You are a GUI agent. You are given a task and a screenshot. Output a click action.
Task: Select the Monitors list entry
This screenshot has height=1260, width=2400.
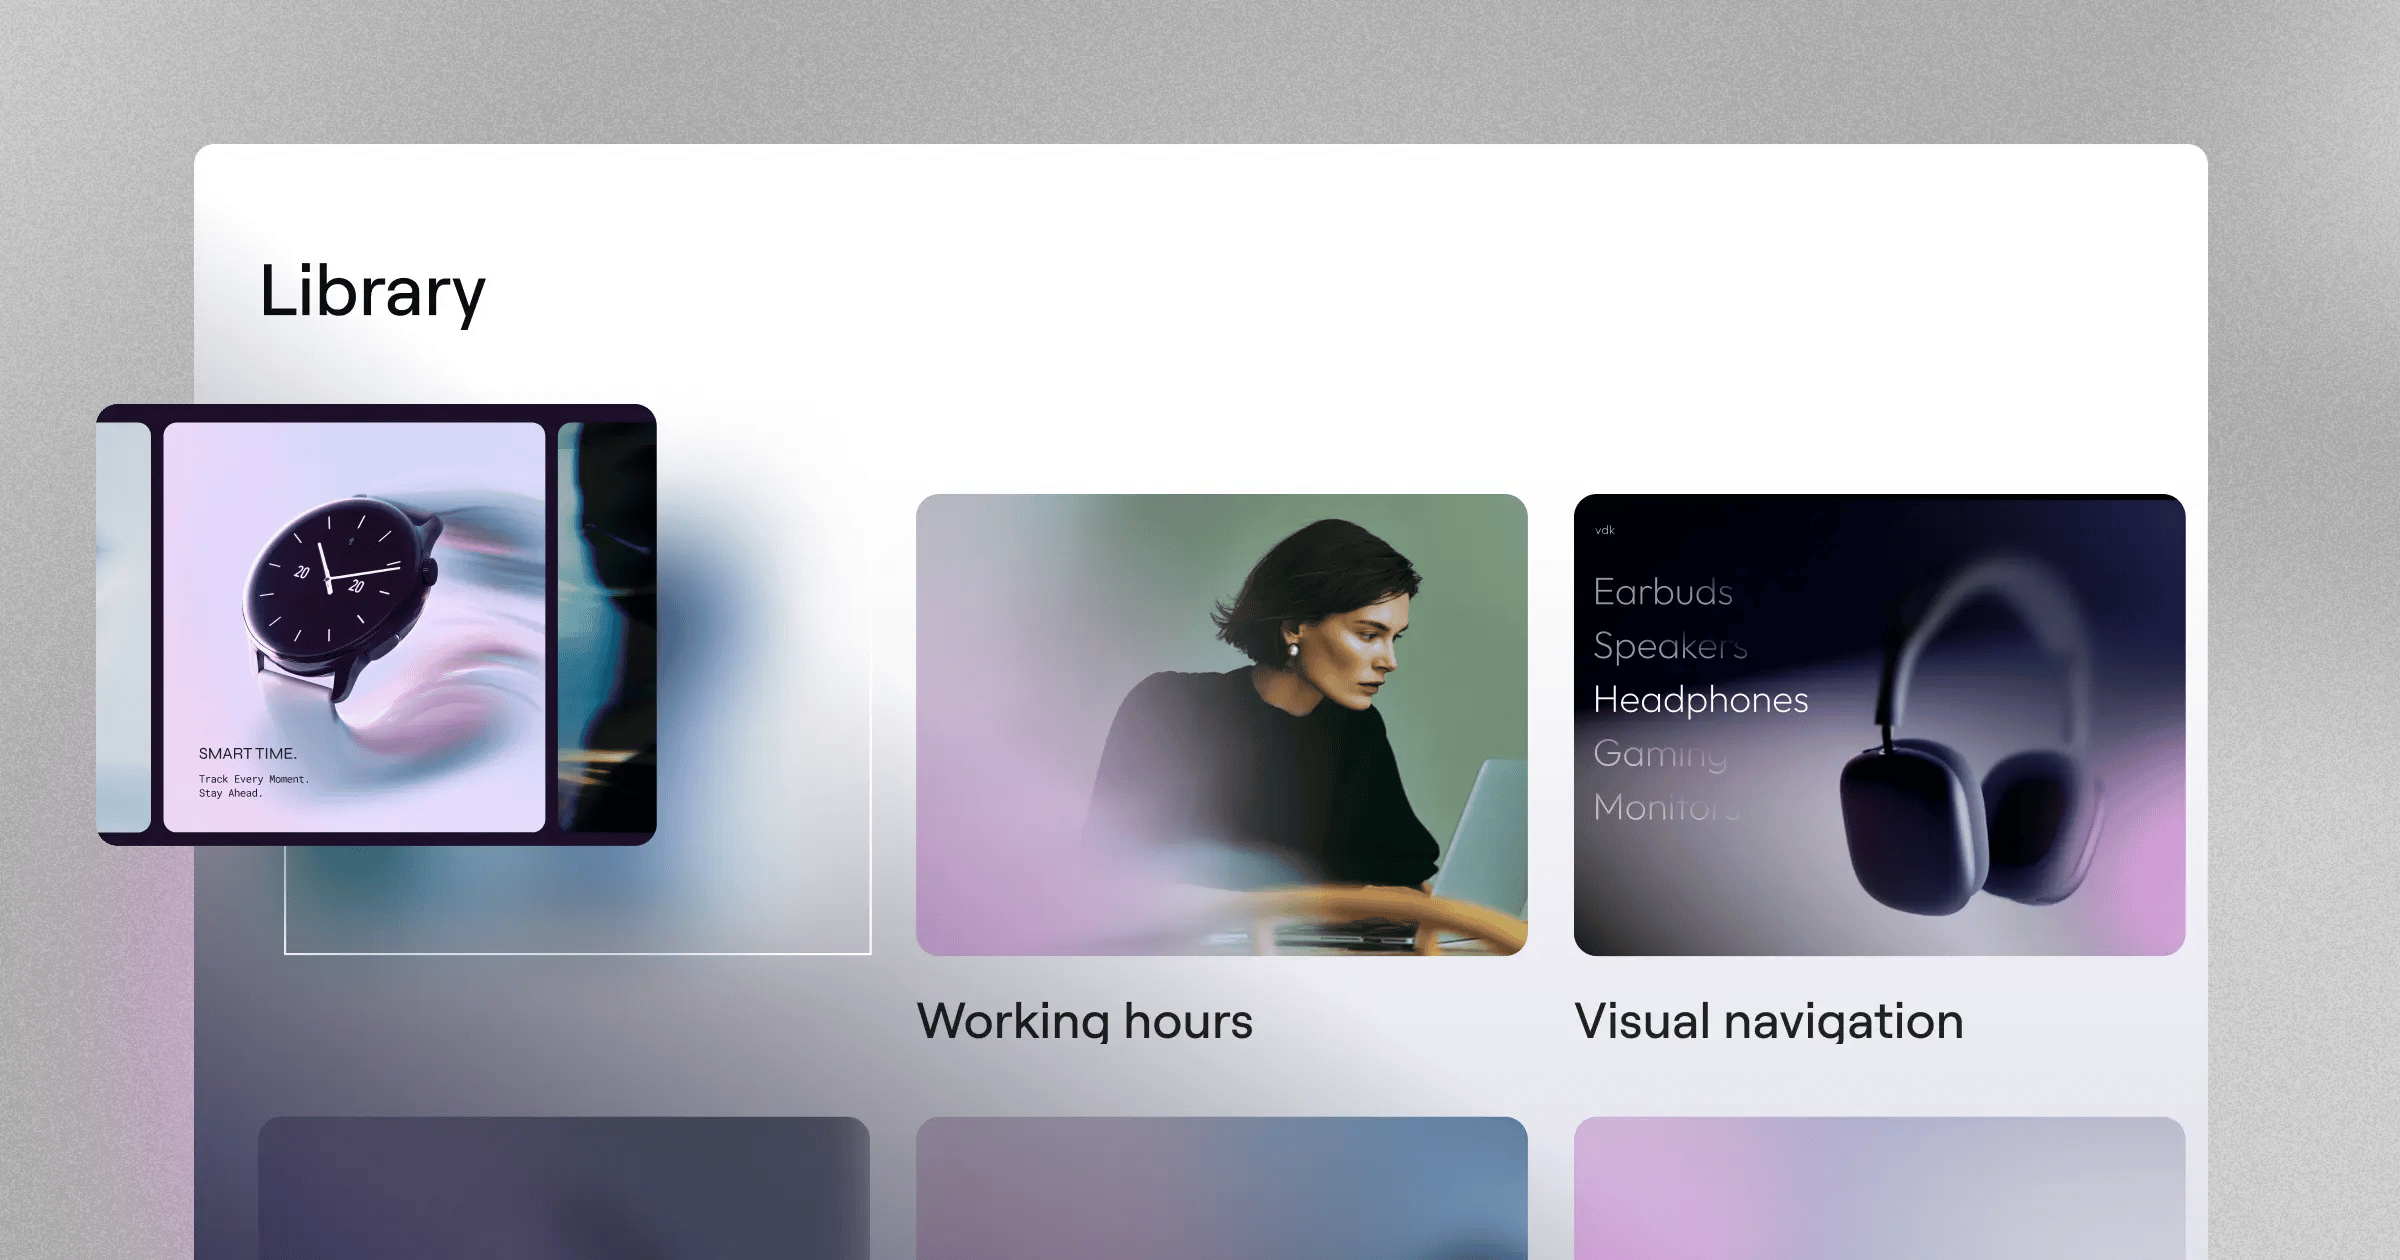click(1665, 806)
